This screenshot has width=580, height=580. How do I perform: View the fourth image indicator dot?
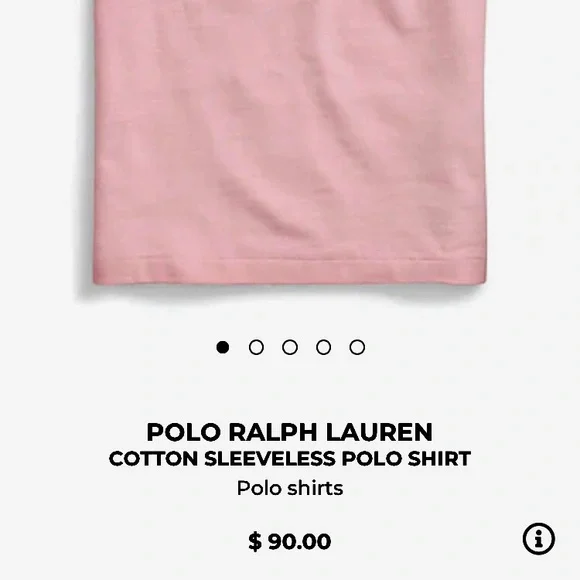pos(324,347)
